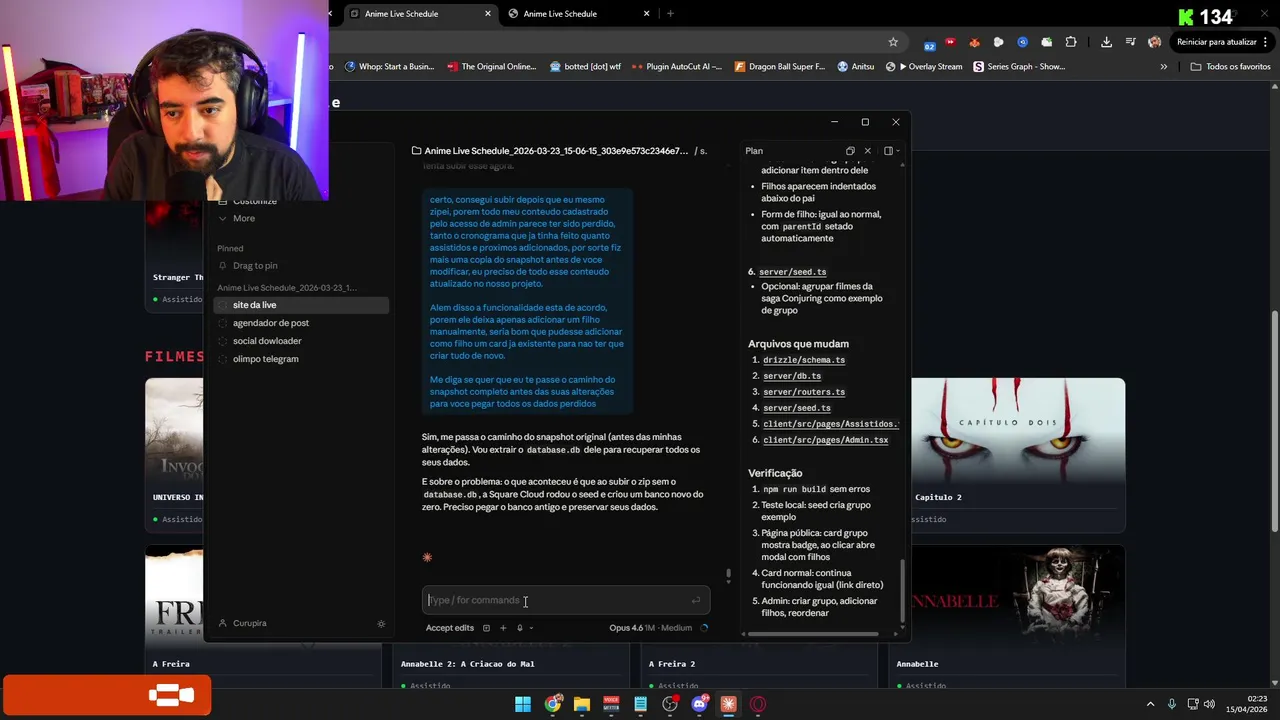Screen dimensions: 1280x720
Task: Open Series Graph bookmark
Action: tap(1020, 67)
